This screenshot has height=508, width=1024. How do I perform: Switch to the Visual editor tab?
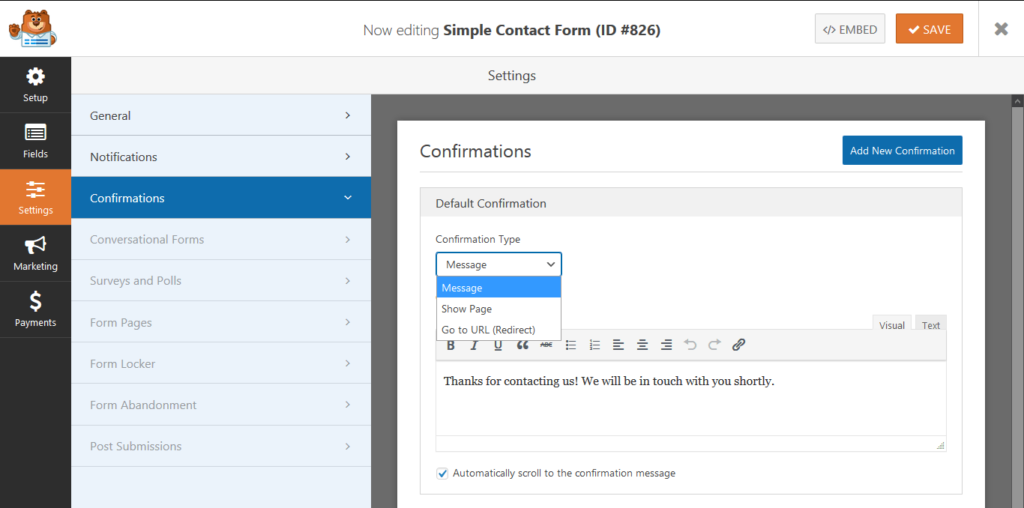[891, 325]
